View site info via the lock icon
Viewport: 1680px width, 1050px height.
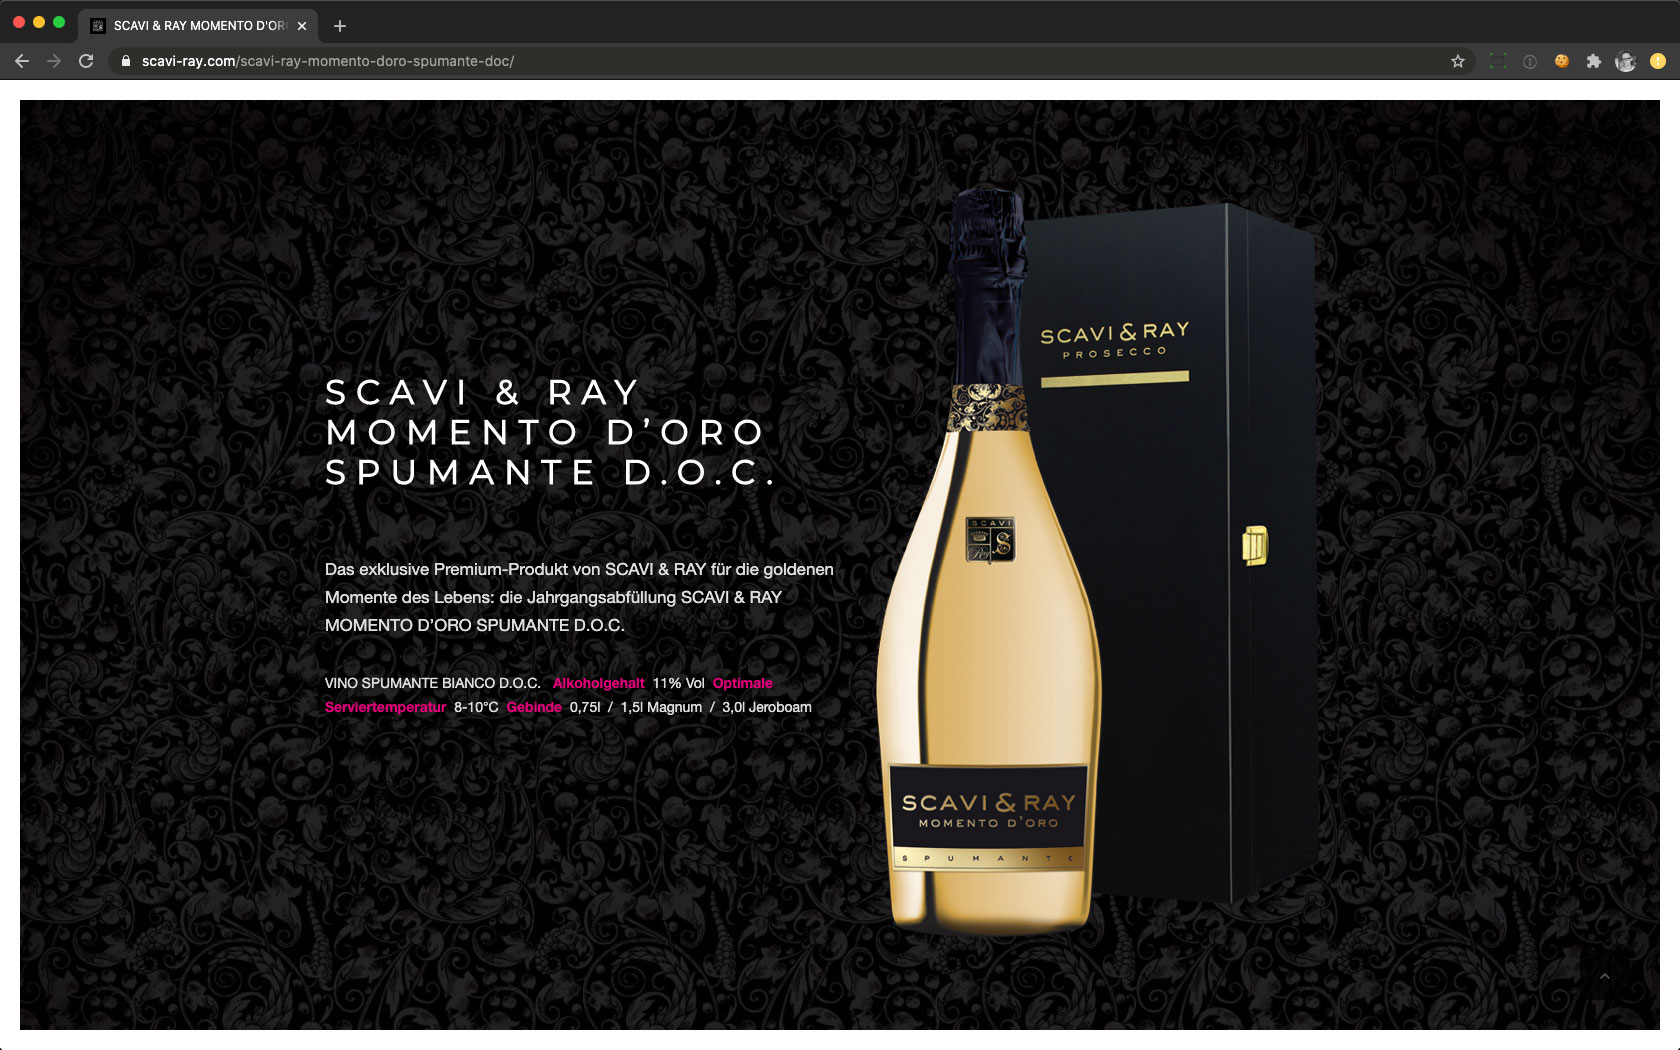[x=126, y=61]
